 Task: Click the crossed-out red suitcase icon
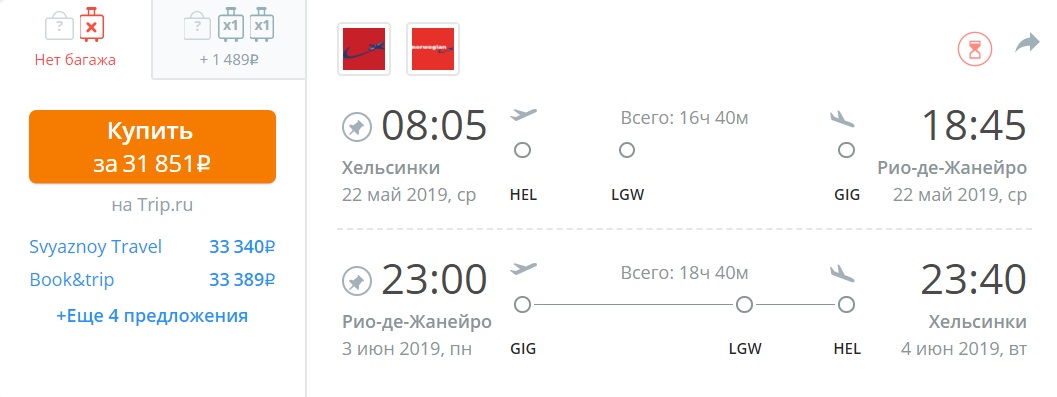tap(92, 26)
